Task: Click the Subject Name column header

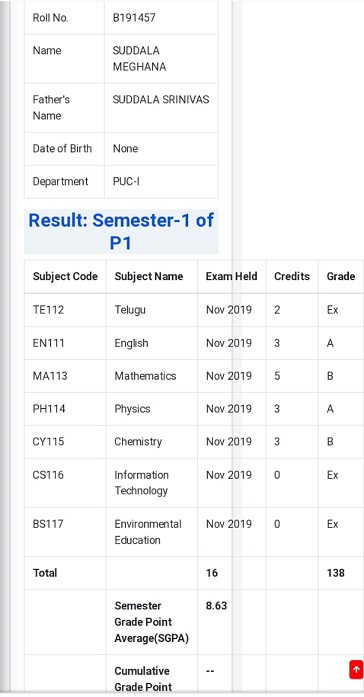Action: coord(149,276)
